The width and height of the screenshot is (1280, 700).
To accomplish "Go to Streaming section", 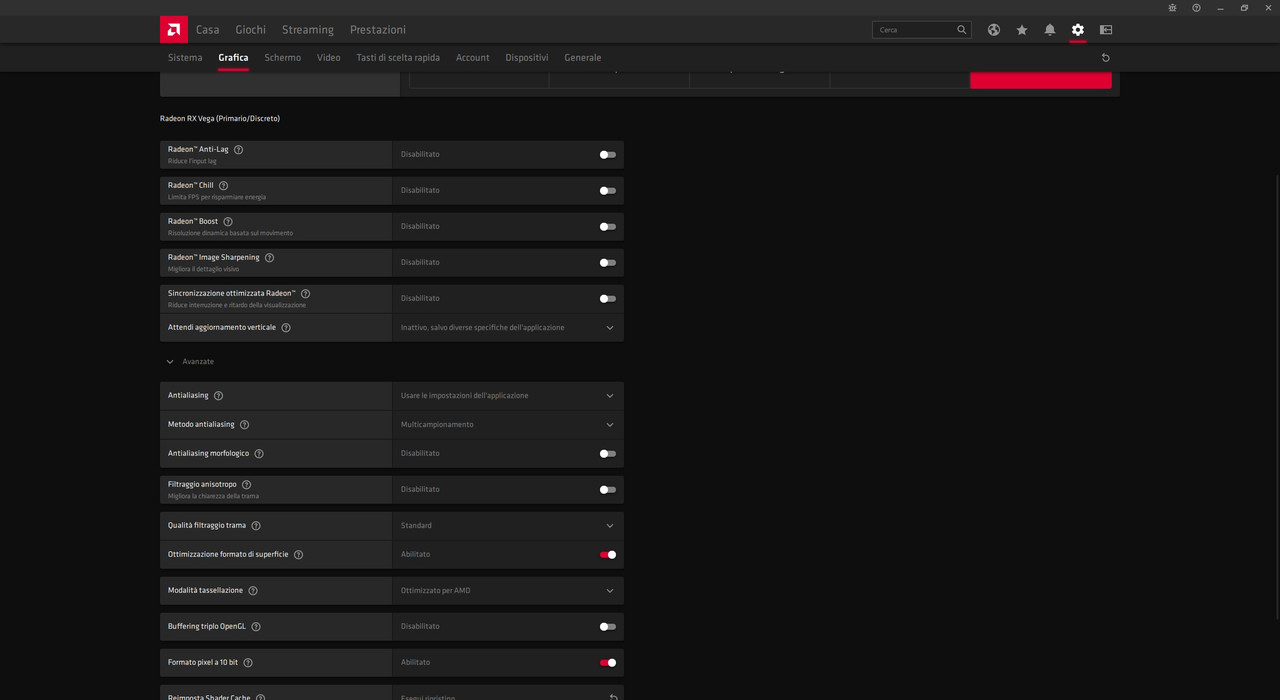I will [308, 30].
